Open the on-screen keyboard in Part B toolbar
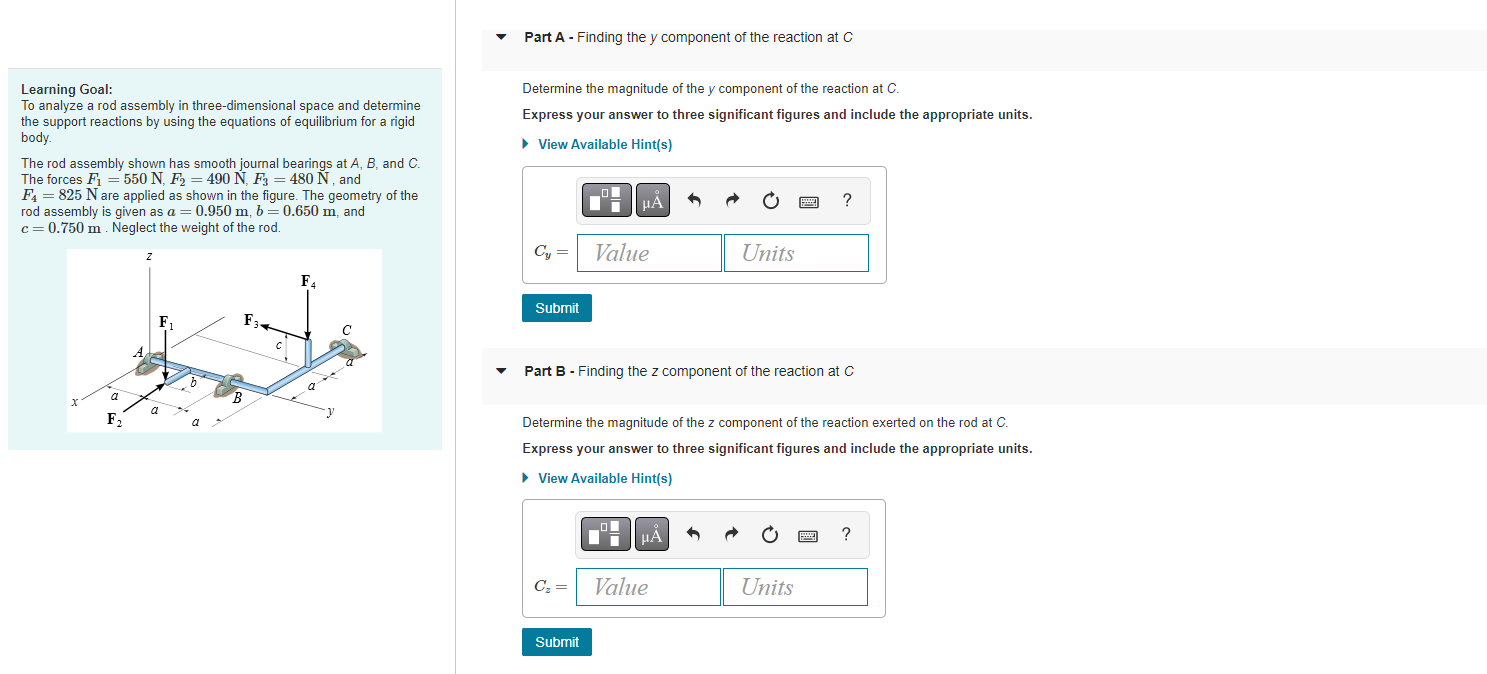The image size is (1487, 674). point(808,533)
